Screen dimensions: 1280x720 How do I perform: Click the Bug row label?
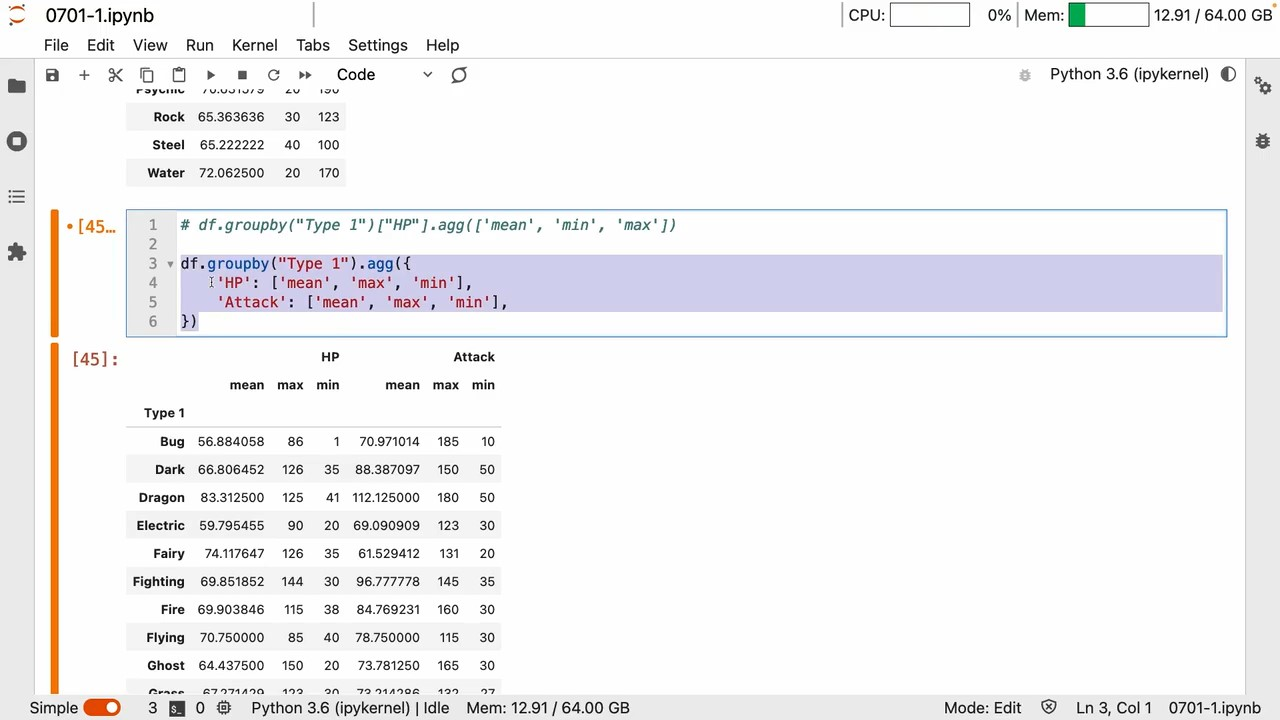(172, 441)
